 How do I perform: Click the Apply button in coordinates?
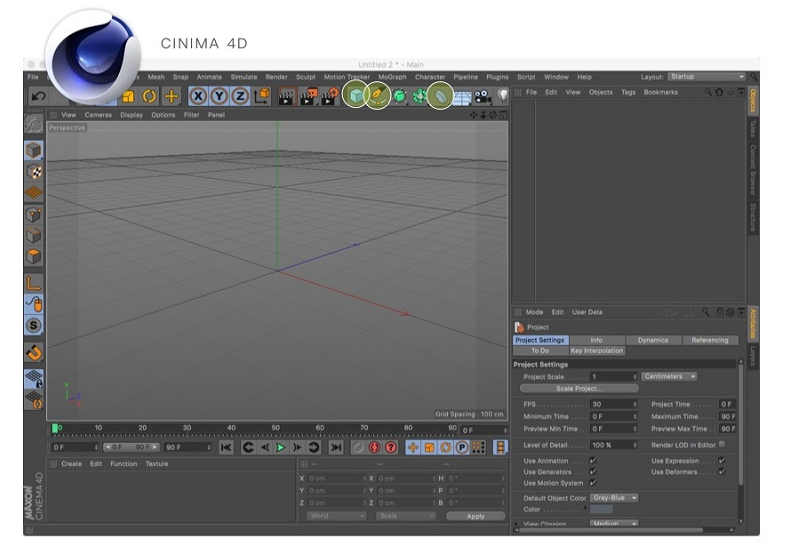click(x=475, y=516)
